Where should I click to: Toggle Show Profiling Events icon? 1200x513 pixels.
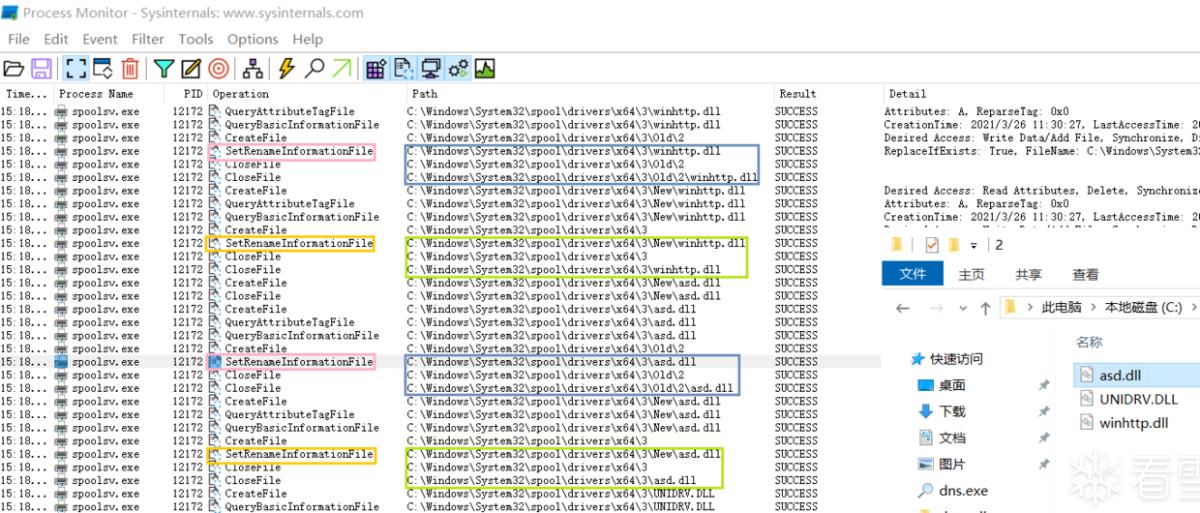point(485,69)
